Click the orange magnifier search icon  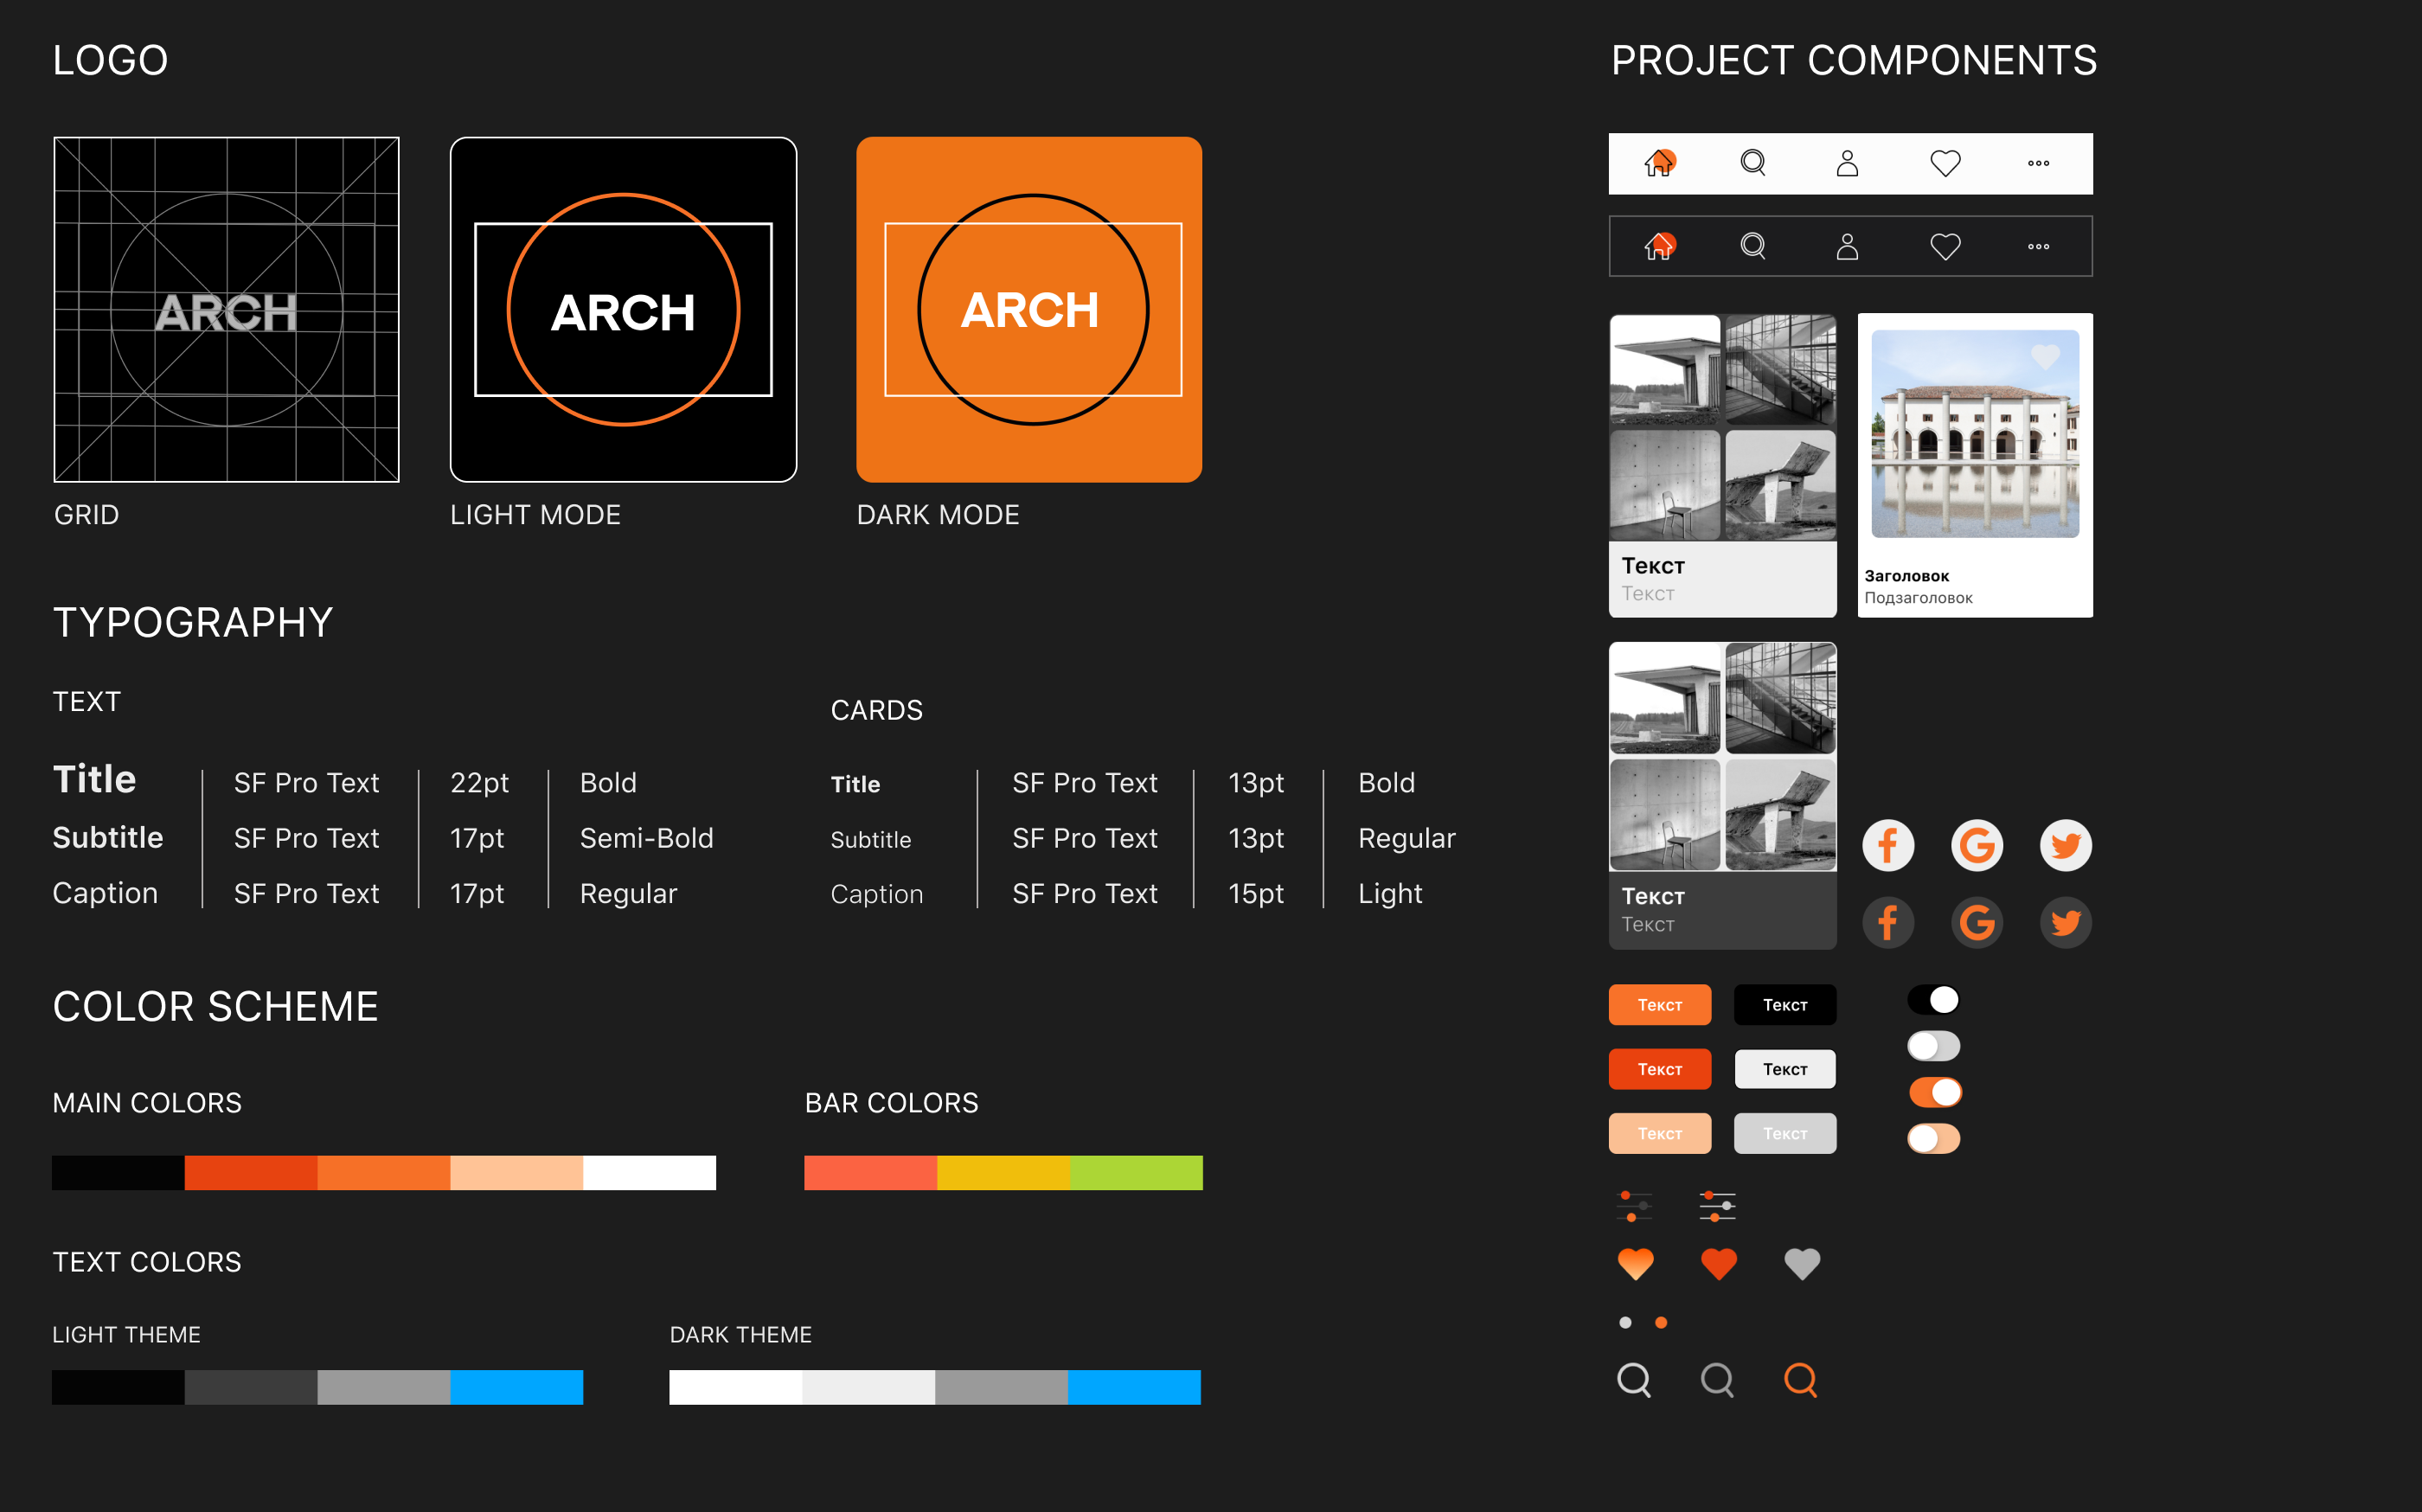tap(1800, 1380)
